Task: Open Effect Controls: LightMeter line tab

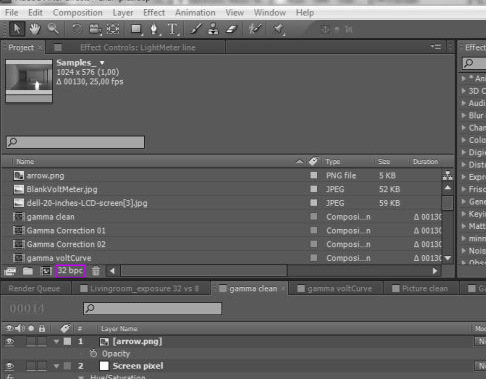Action: tap(138, 48)
